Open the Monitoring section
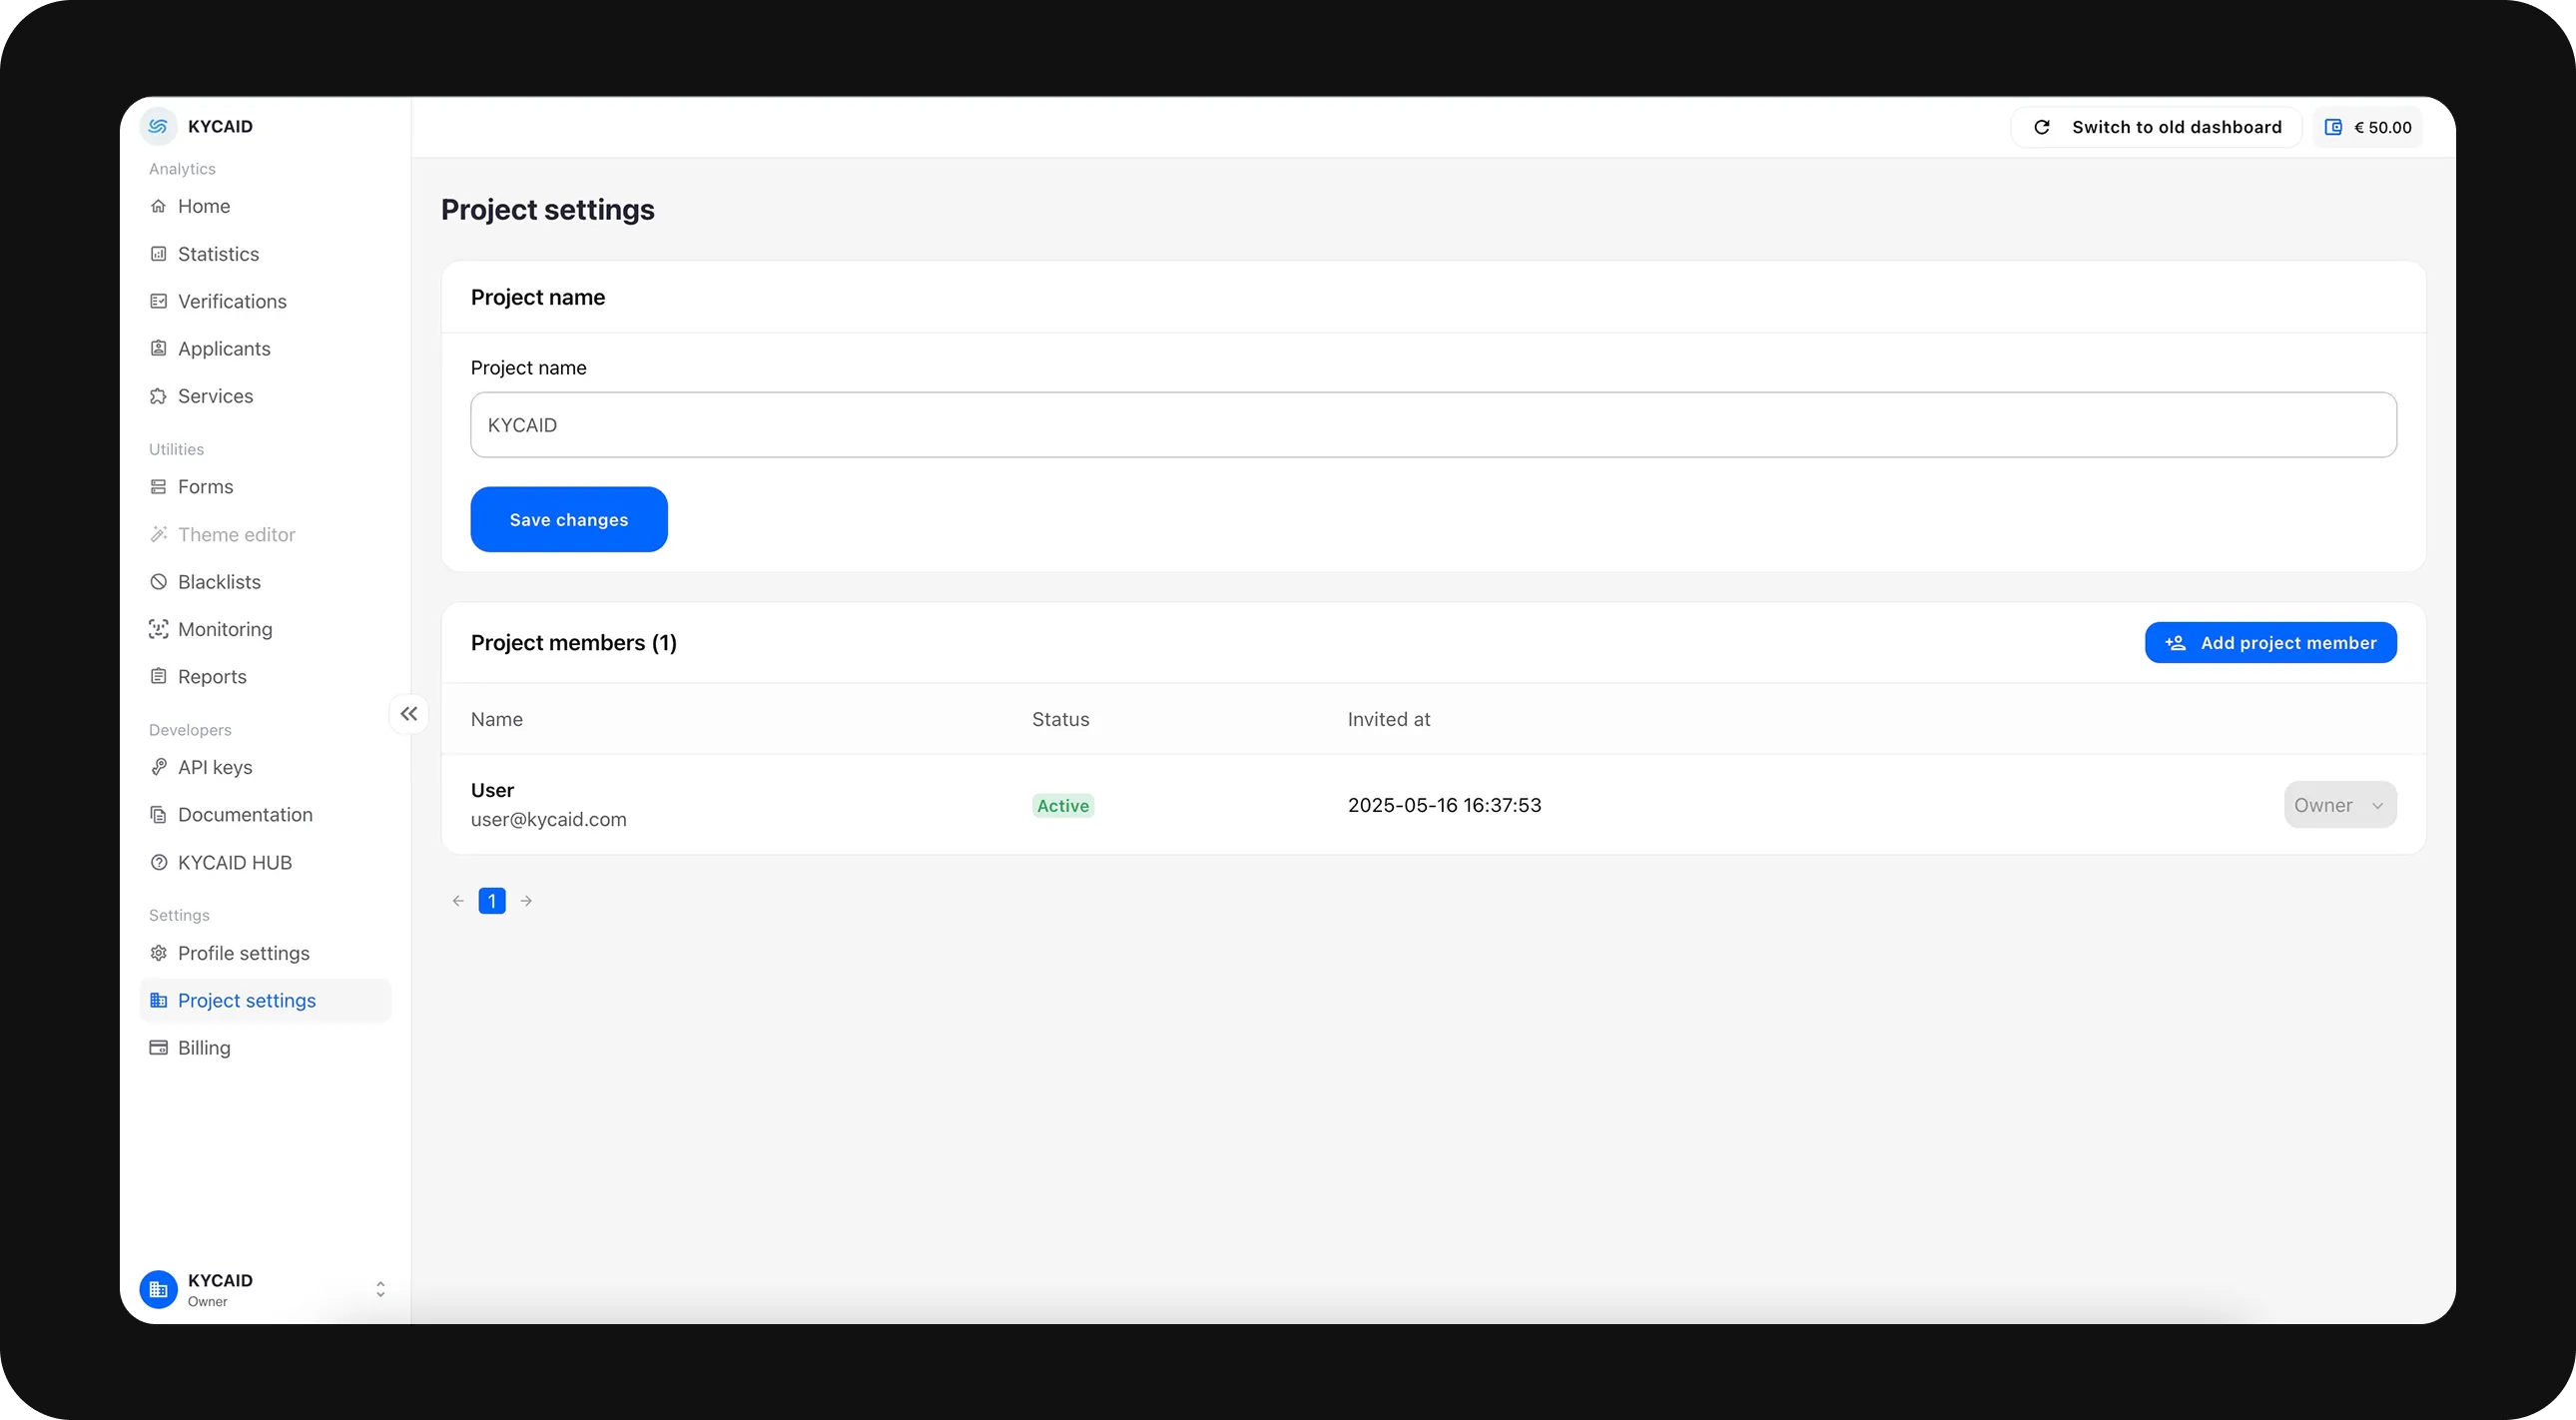Screen dimensions: 2576x1420 click(225, 629)
